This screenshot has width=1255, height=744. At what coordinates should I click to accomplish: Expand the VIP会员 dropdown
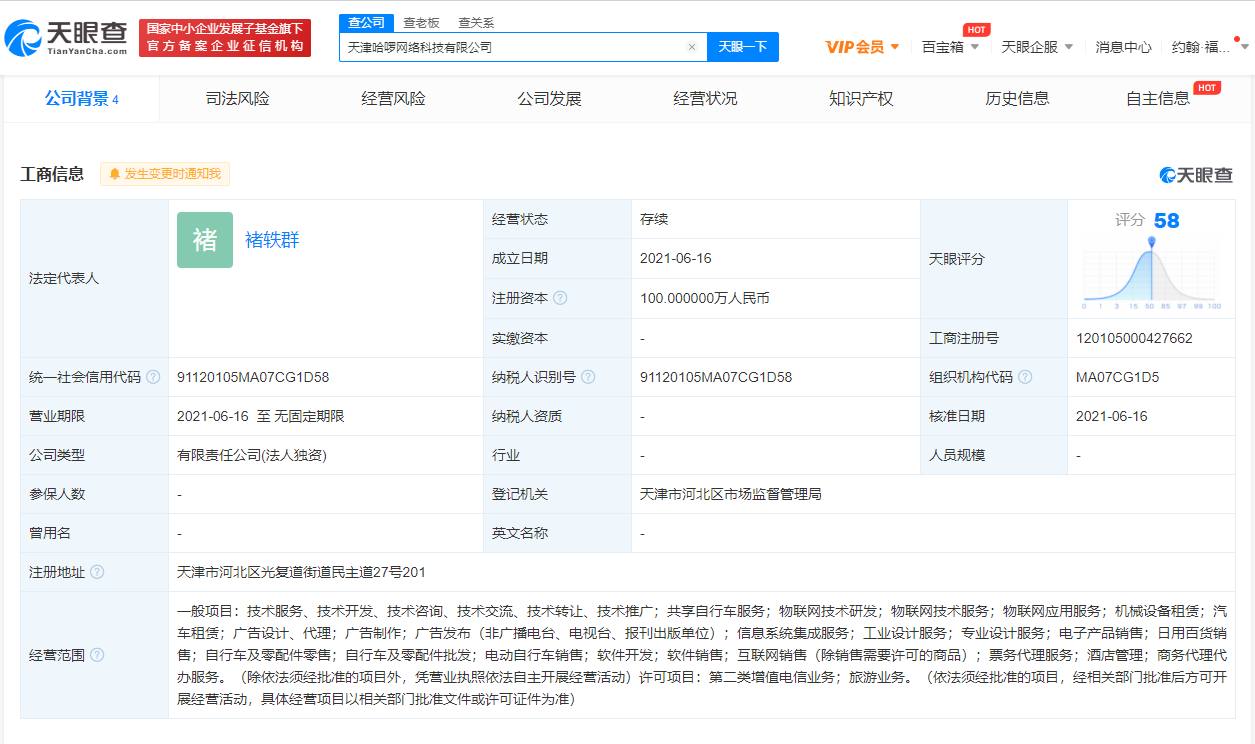coord(862,47)
